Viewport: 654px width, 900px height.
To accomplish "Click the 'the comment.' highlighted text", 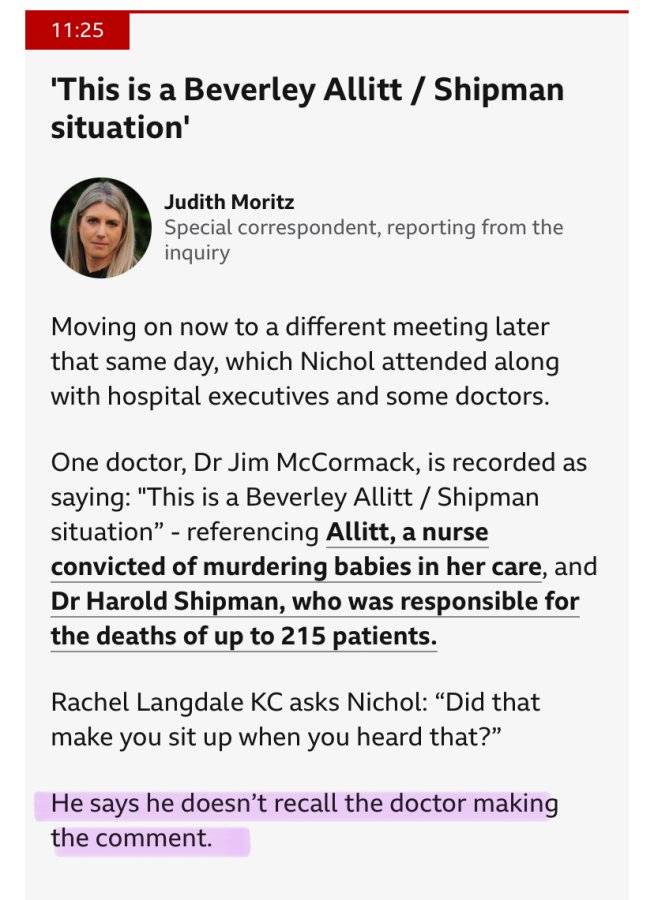I will [x=131, y=838].
